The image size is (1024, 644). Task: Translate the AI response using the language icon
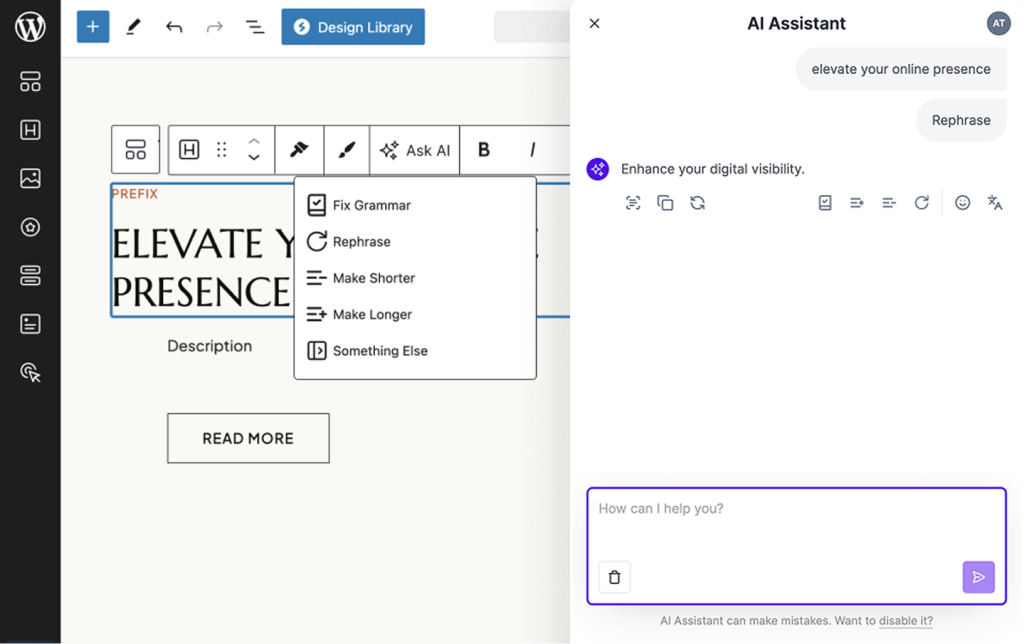tap(995, 202)
